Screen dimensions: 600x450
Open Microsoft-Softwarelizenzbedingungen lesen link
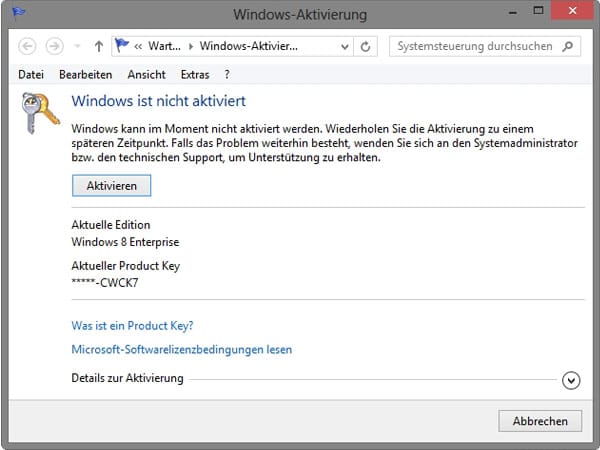click(x=182, y=349)
